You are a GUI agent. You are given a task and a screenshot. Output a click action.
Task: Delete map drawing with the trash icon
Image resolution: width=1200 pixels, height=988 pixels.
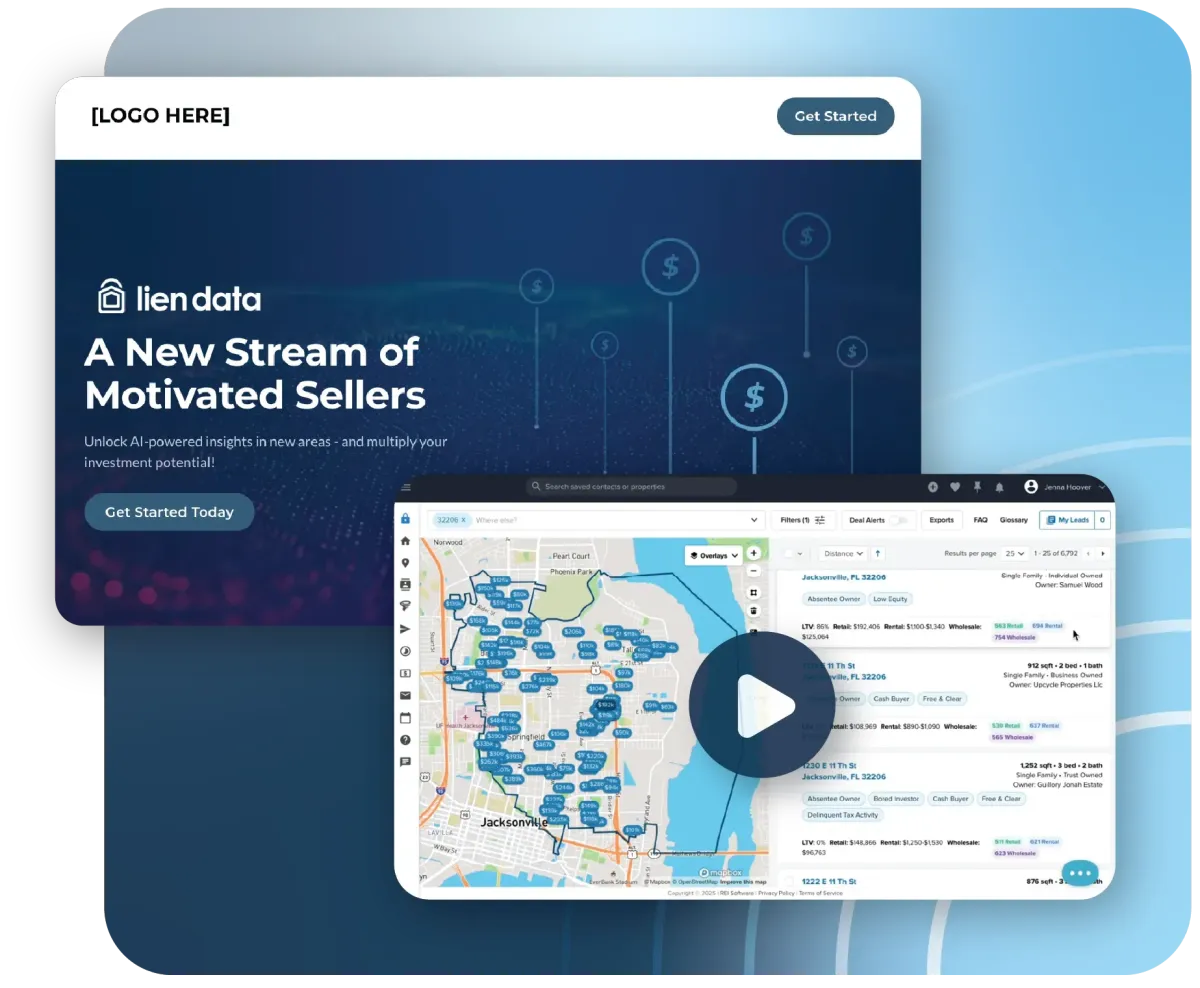pyautogui.click(x=753, y=610)
